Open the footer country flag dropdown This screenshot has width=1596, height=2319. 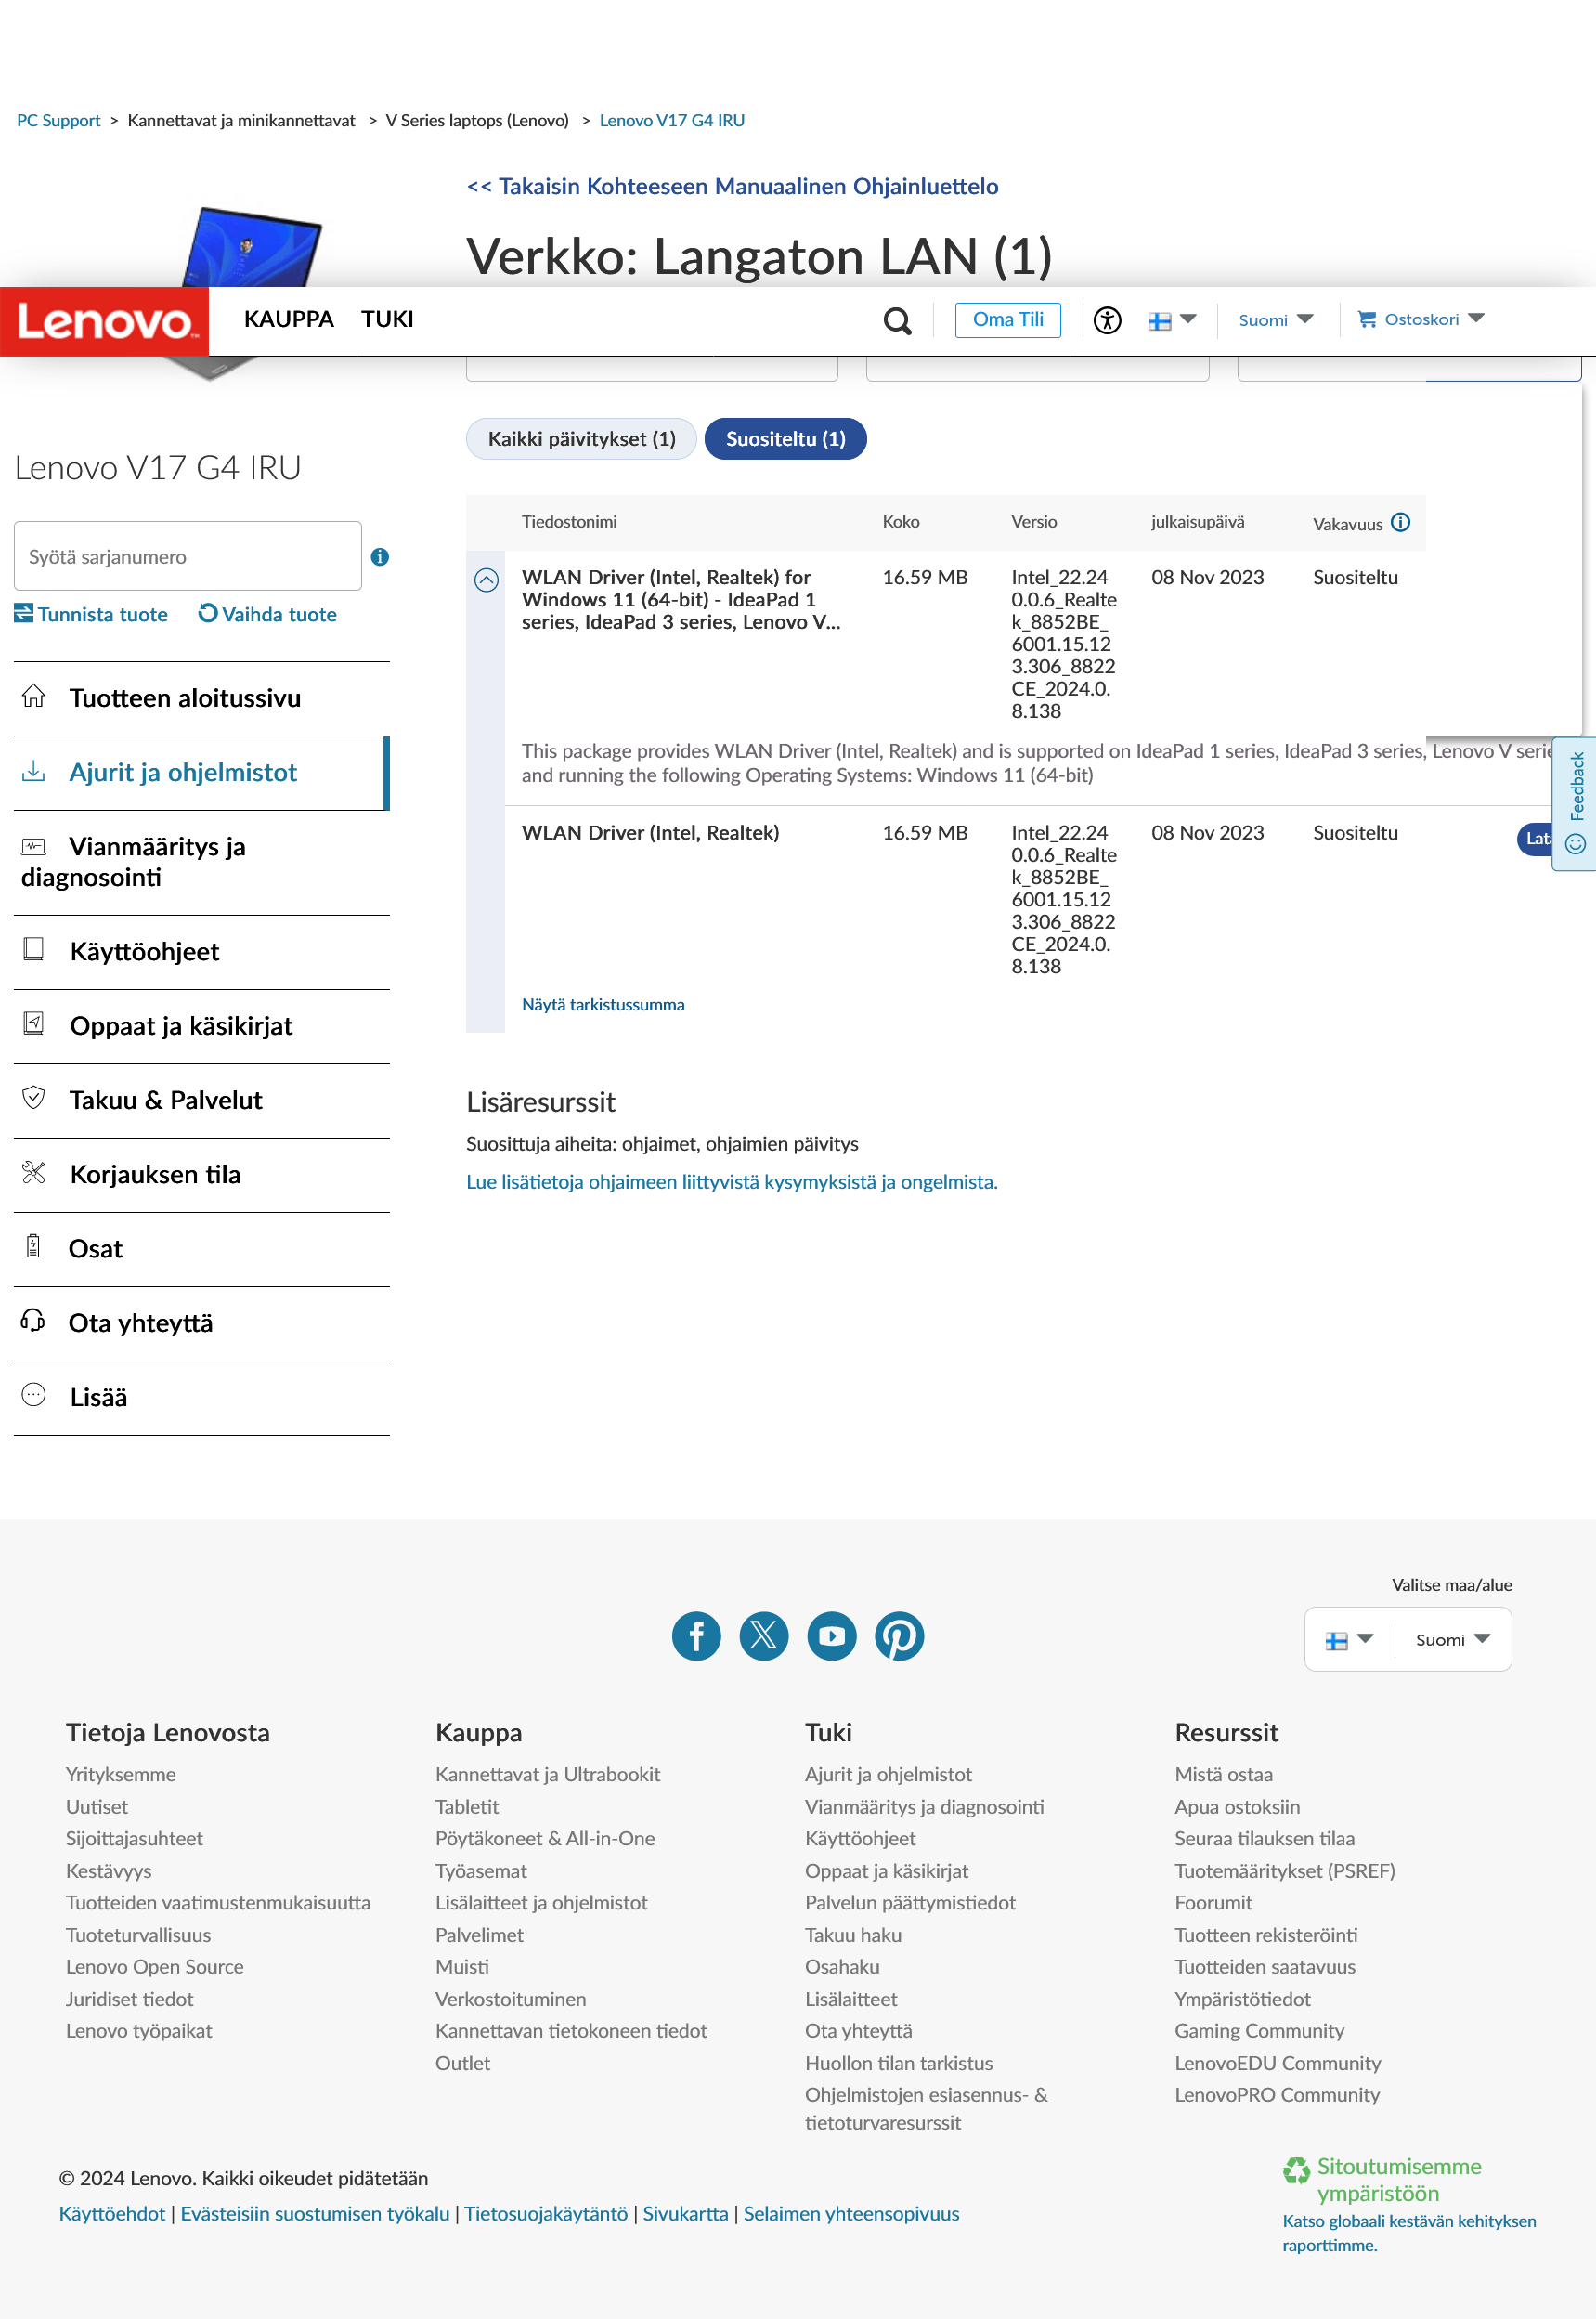click(1349, 1640)
